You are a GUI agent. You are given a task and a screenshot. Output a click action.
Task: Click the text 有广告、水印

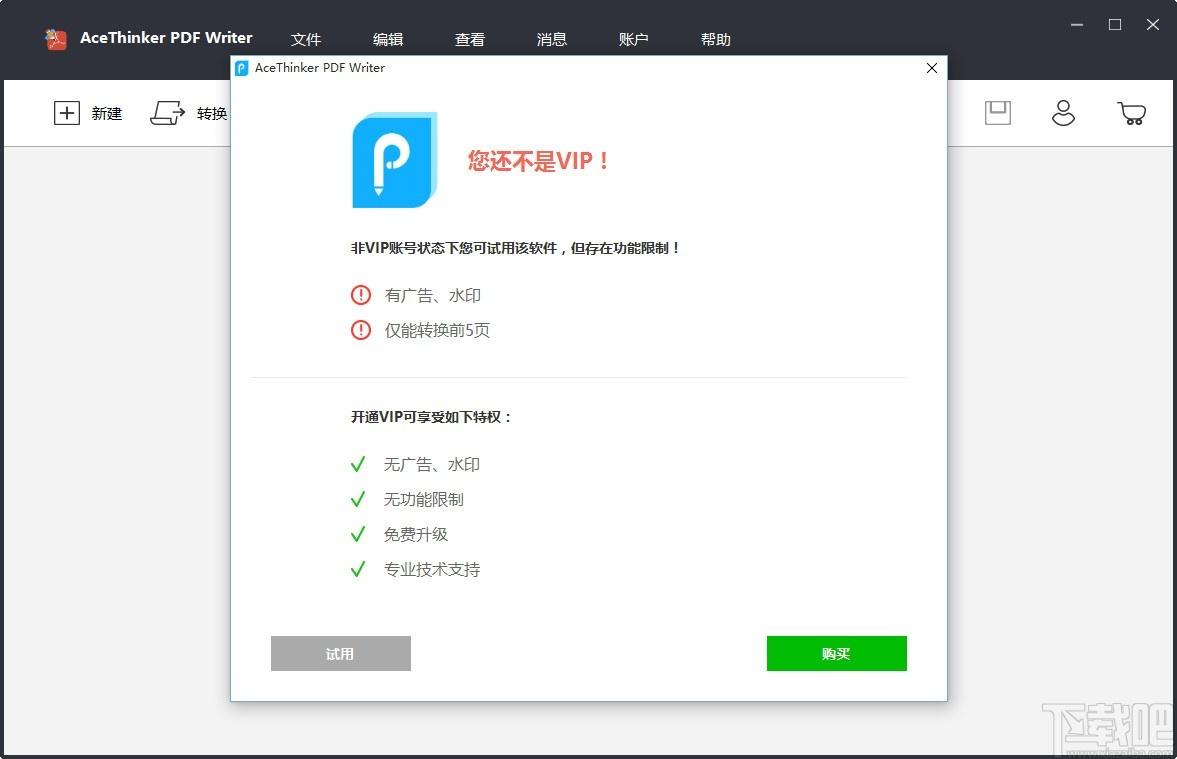click(x=432, y=295)
